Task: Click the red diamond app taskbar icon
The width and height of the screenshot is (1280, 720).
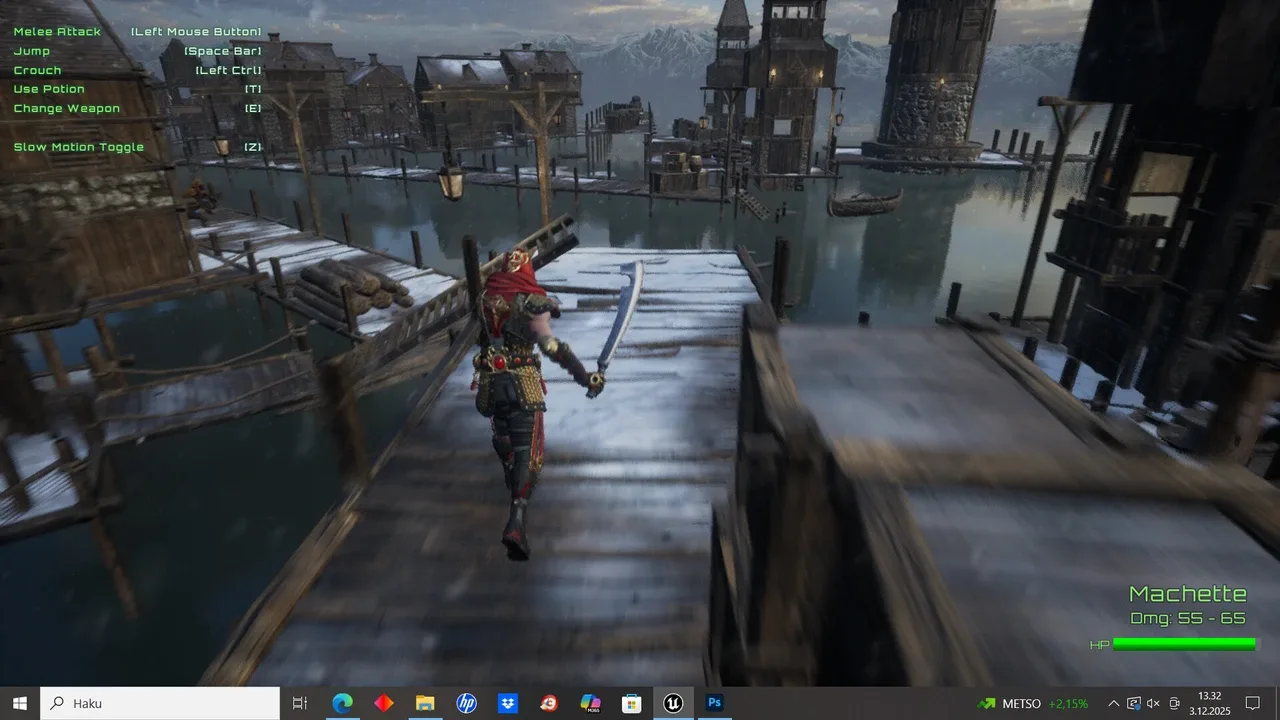Action: click(x=384, y=703)
